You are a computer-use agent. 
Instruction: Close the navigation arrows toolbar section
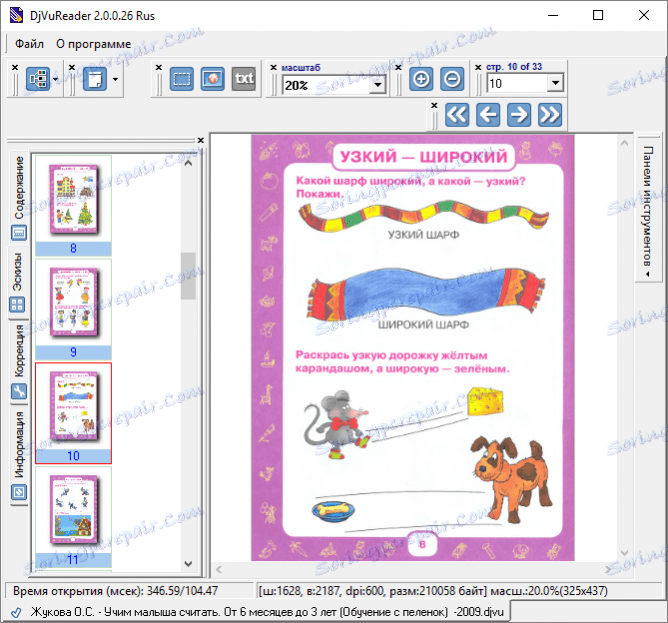(434, 105)
